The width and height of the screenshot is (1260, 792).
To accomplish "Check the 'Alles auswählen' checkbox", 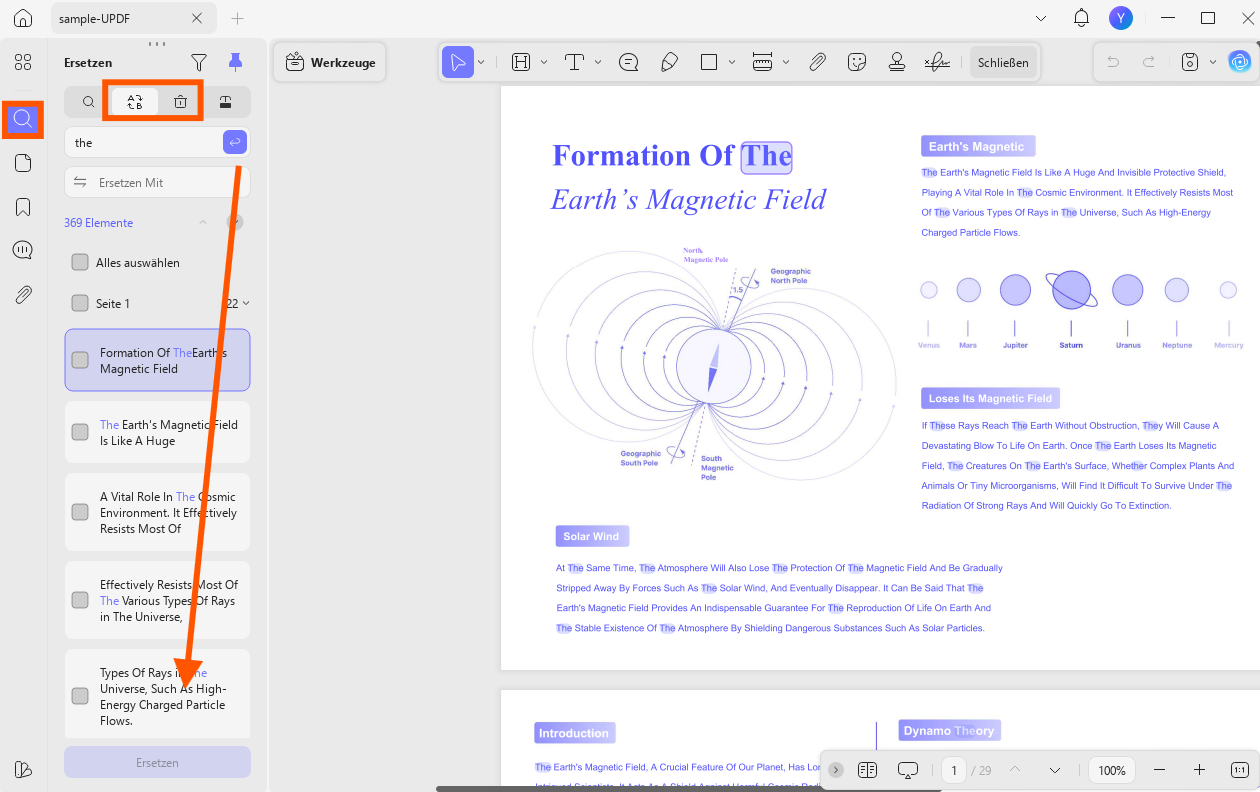I will pyautogui.click(x=80, y=262).
